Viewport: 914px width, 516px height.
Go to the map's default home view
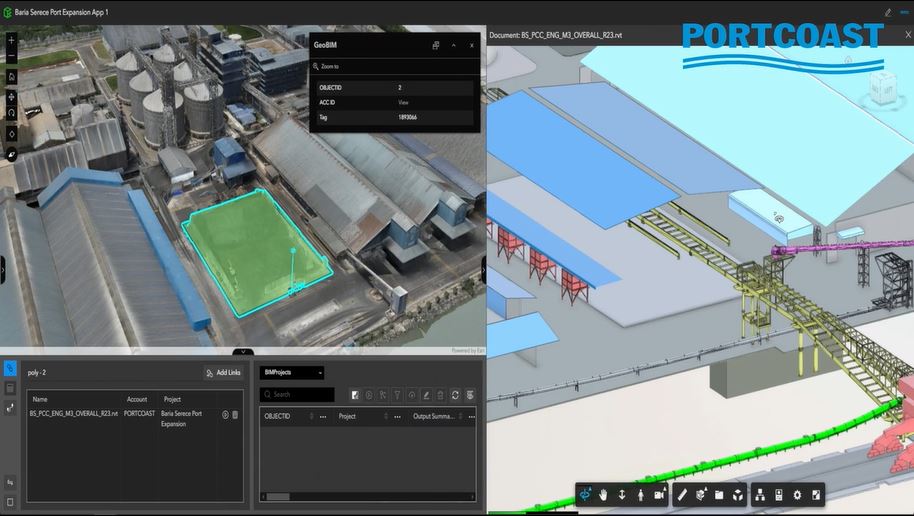[x=11, y=77]
